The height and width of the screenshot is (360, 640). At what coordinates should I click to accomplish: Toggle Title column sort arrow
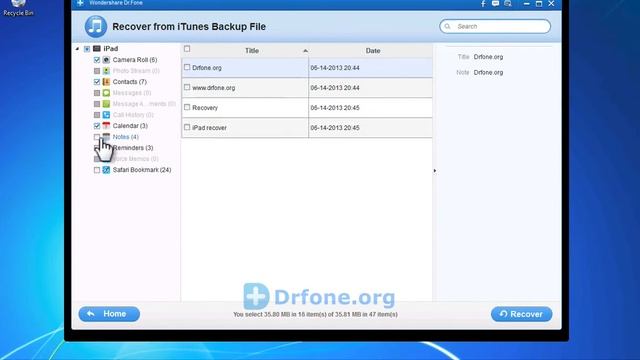tap(305, 51)
